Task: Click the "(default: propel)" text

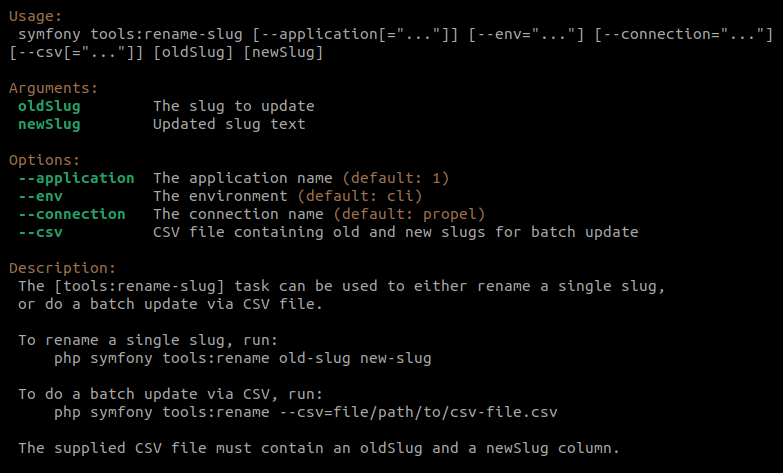Action: pyautogui.click(x=409, y=214)
